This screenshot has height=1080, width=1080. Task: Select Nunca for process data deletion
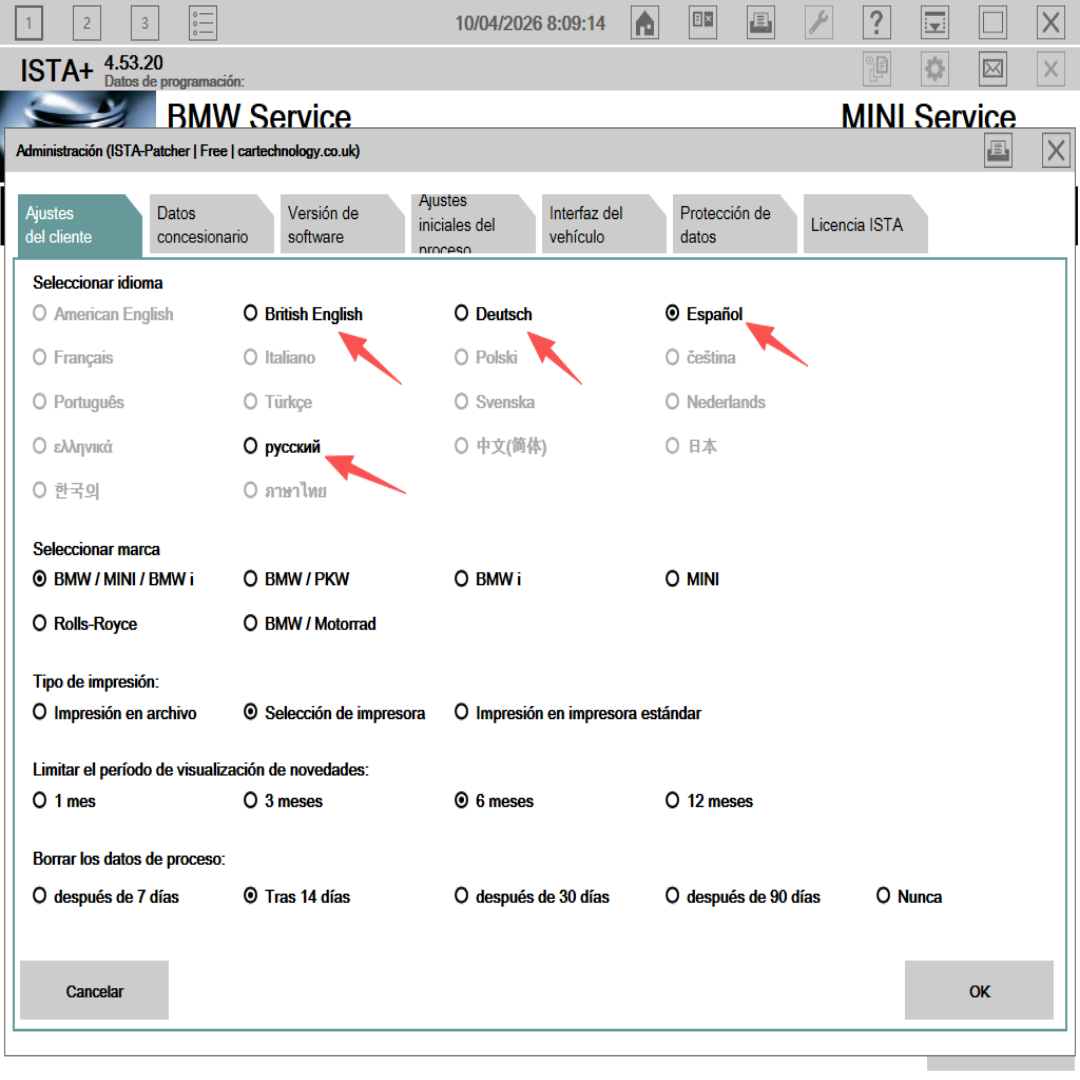[909, 897]
